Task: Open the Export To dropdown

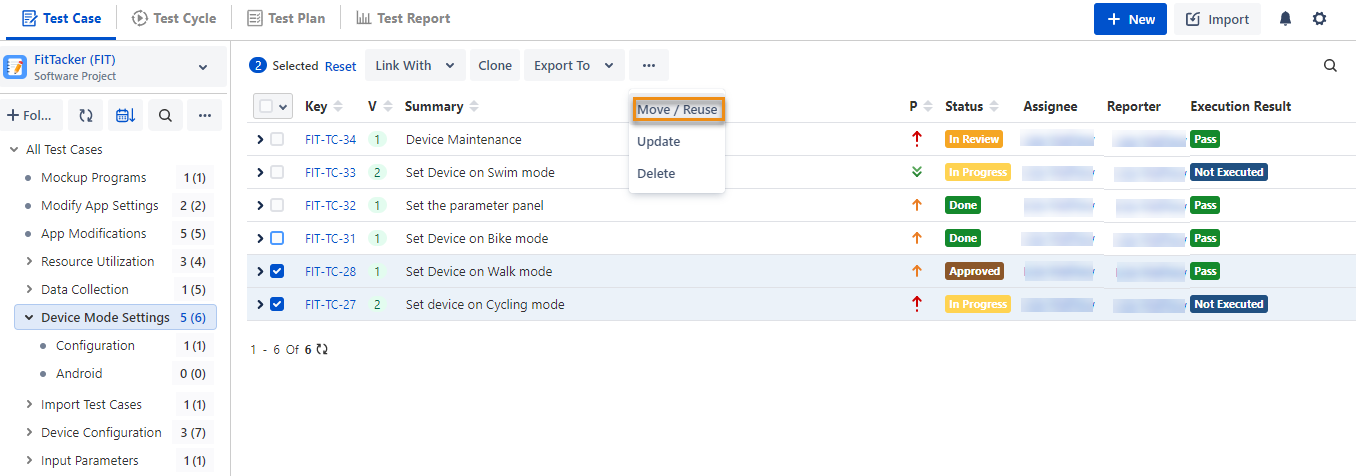Action: click(x=574, y=66)
